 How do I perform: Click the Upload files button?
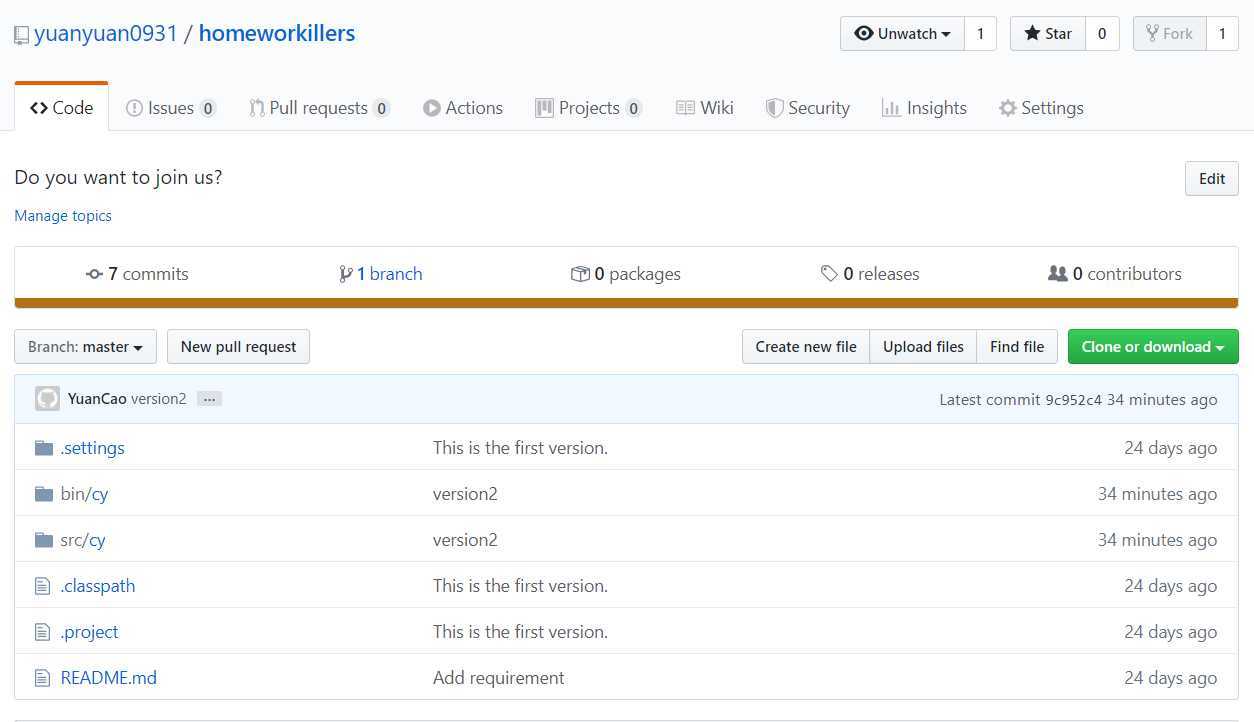[923, 347]
